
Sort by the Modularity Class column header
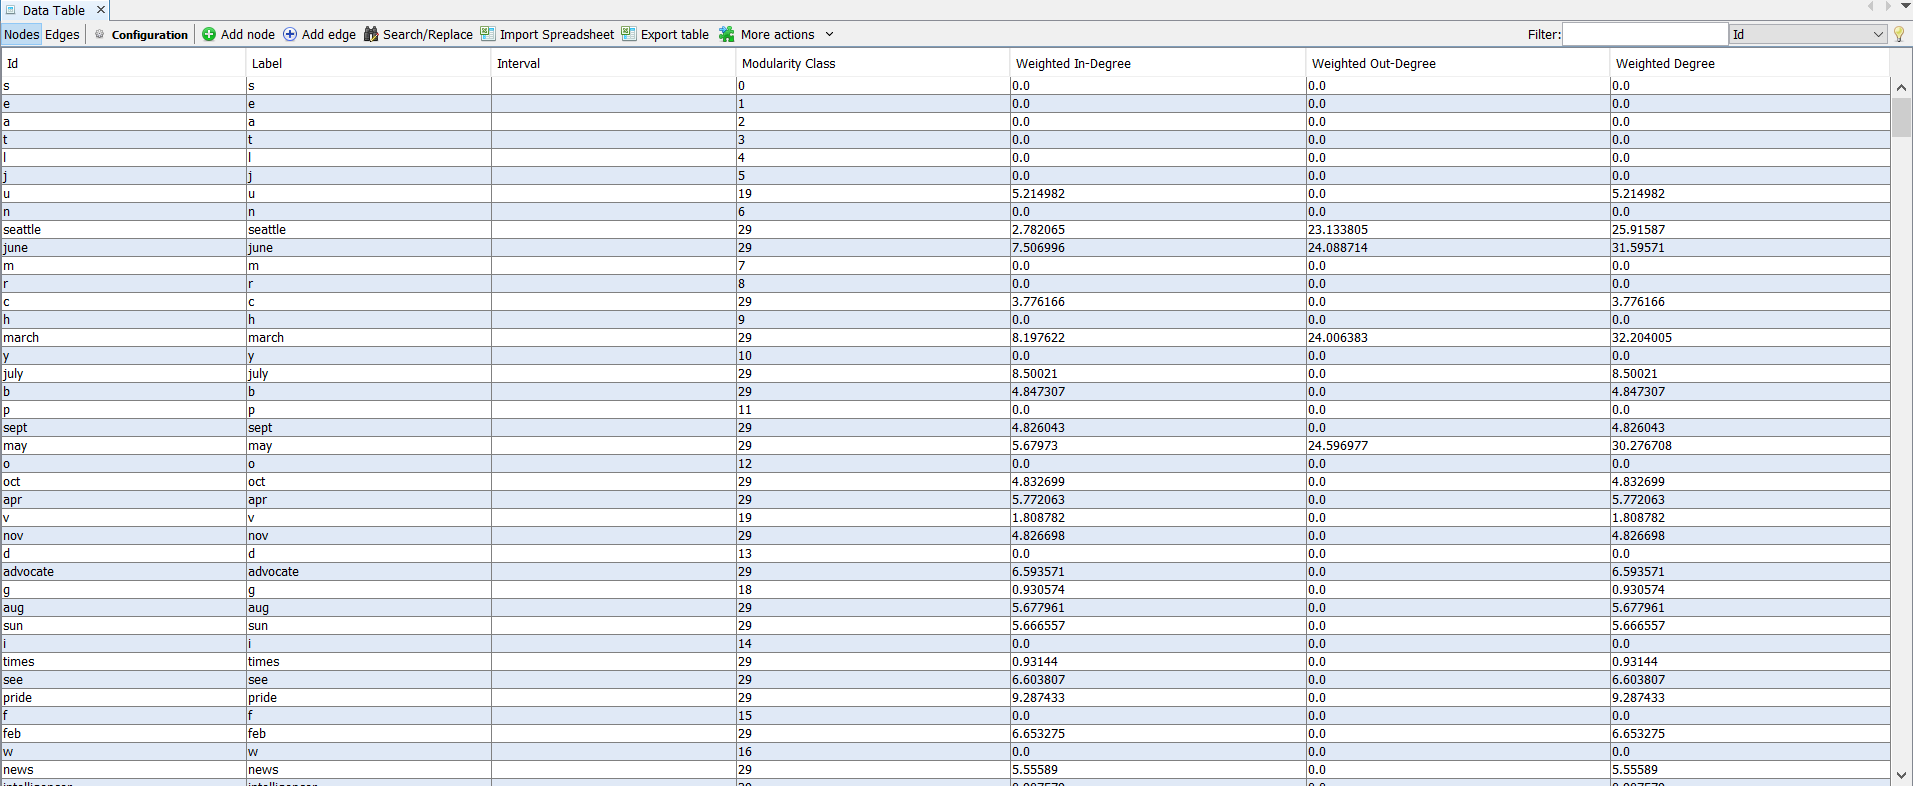(788, 63)
